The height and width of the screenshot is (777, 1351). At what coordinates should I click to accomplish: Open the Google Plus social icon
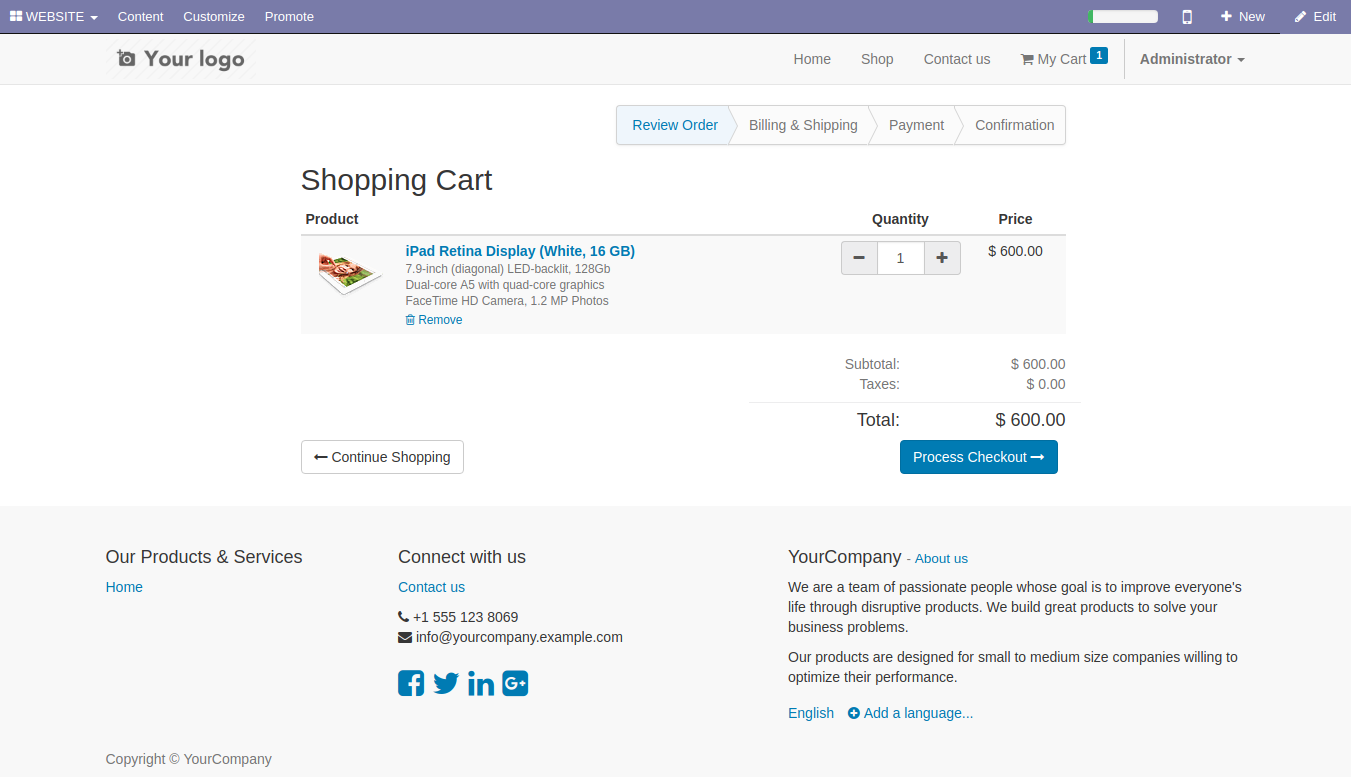(x=515, y=683)
